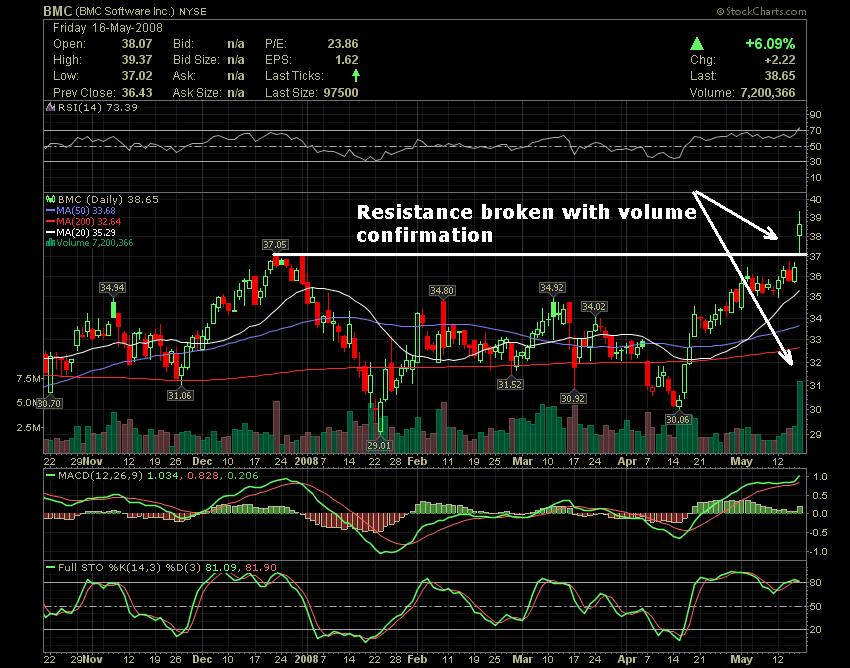
Task: Click the header Volume value 7,200,366
Action: (x=768, y=92)
